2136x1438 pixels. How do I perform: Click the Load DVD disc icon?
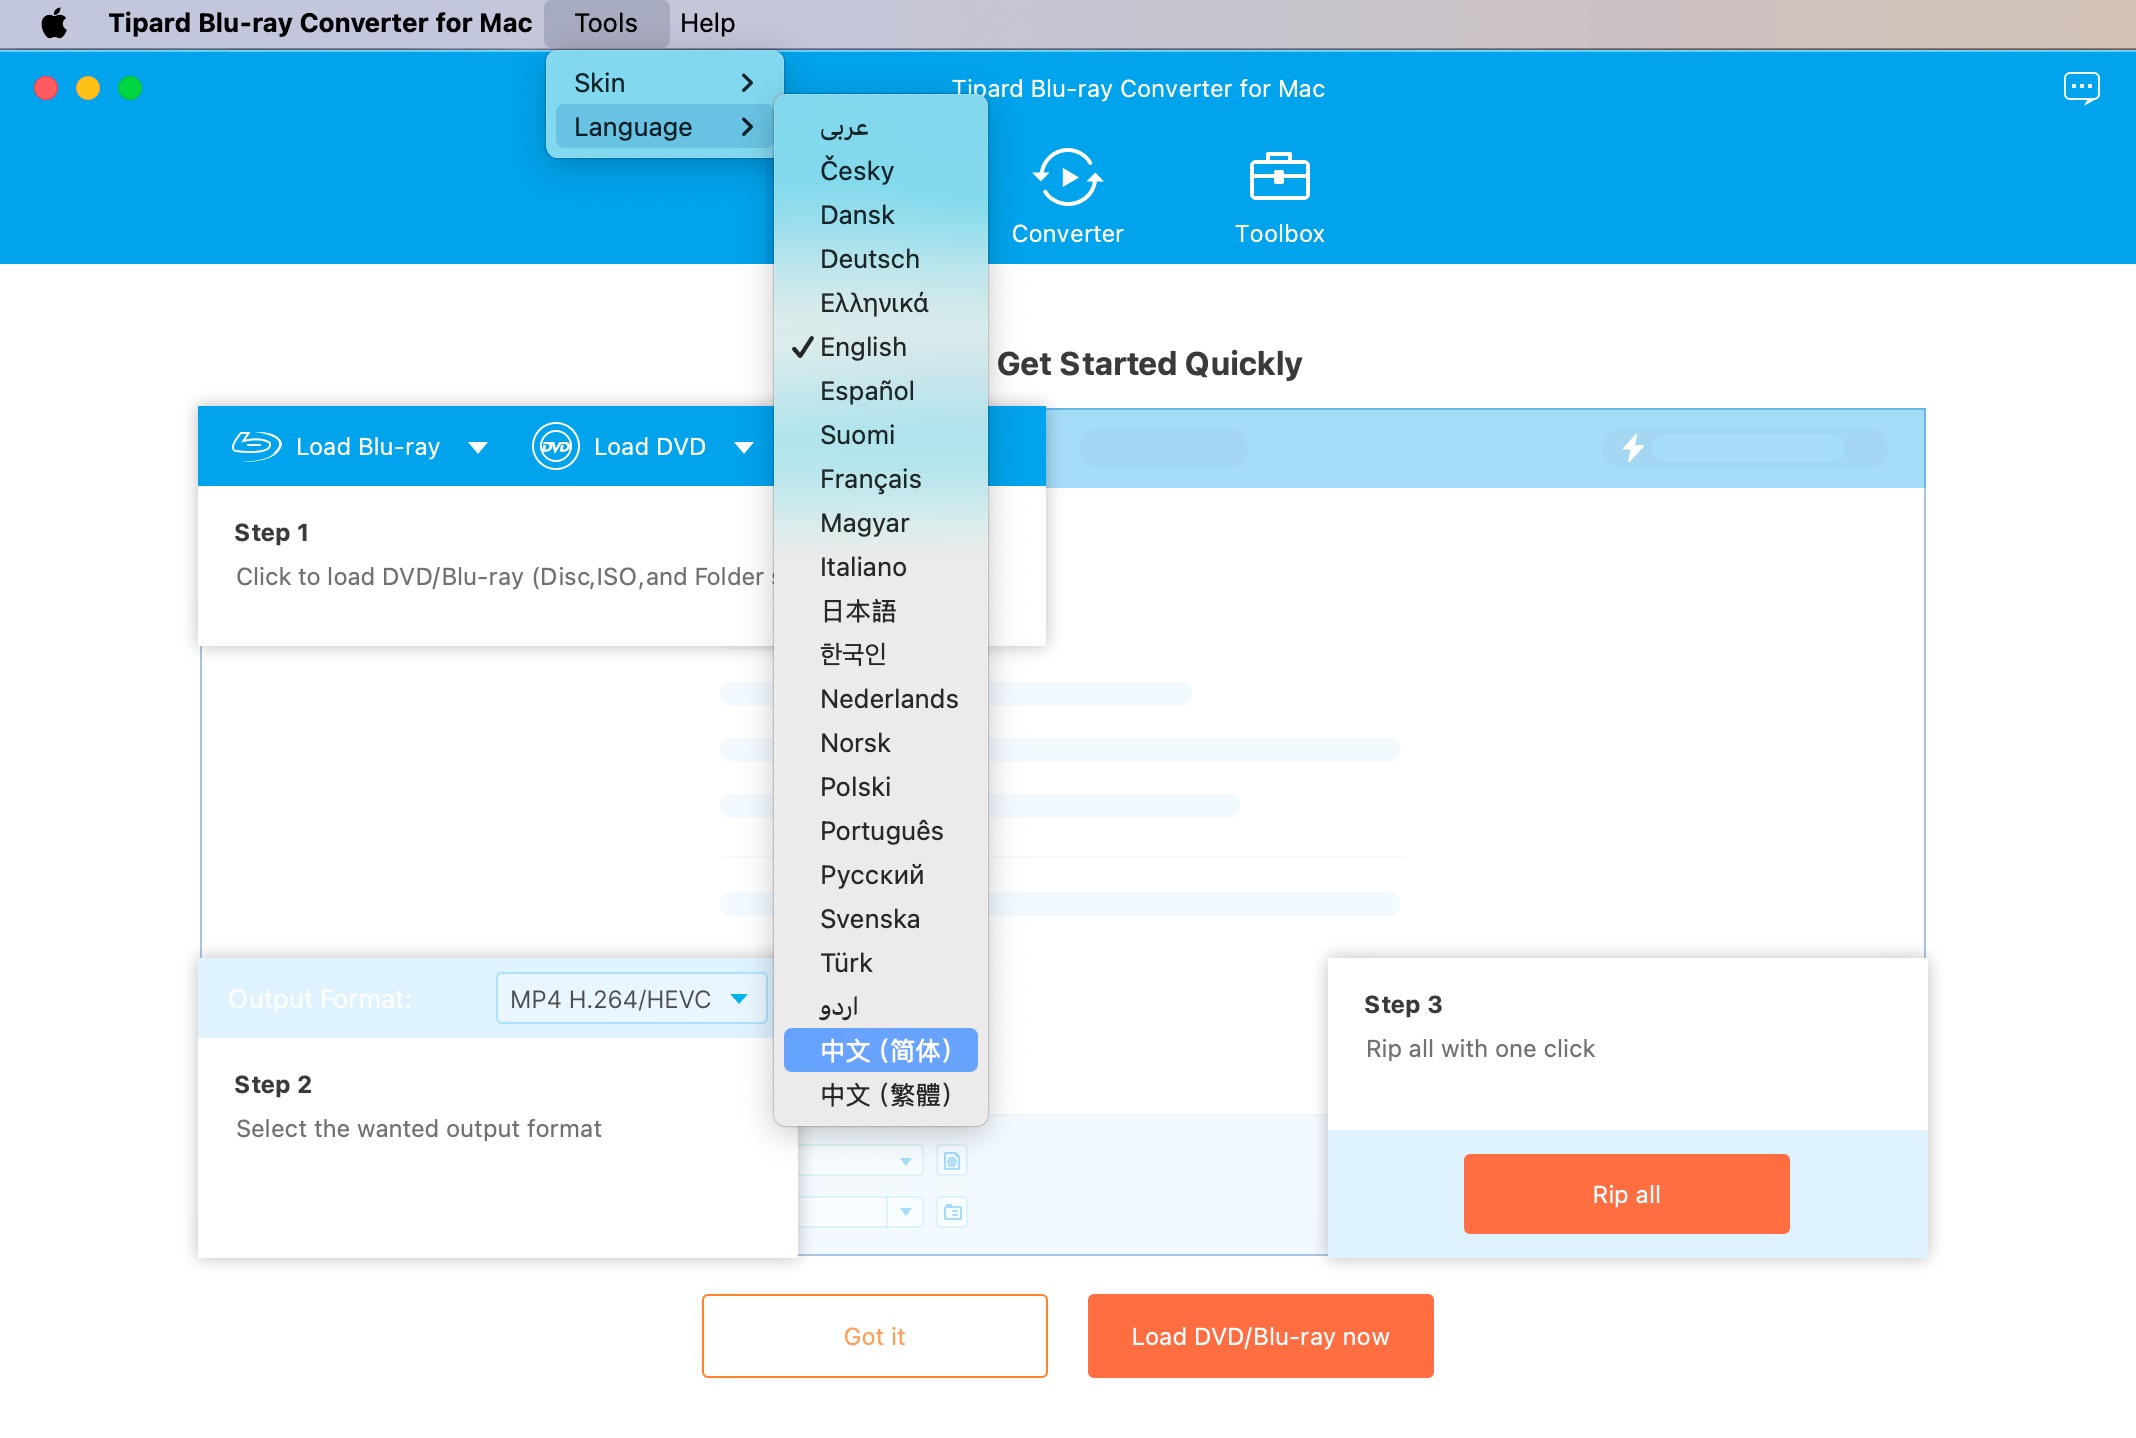(556, 446)
